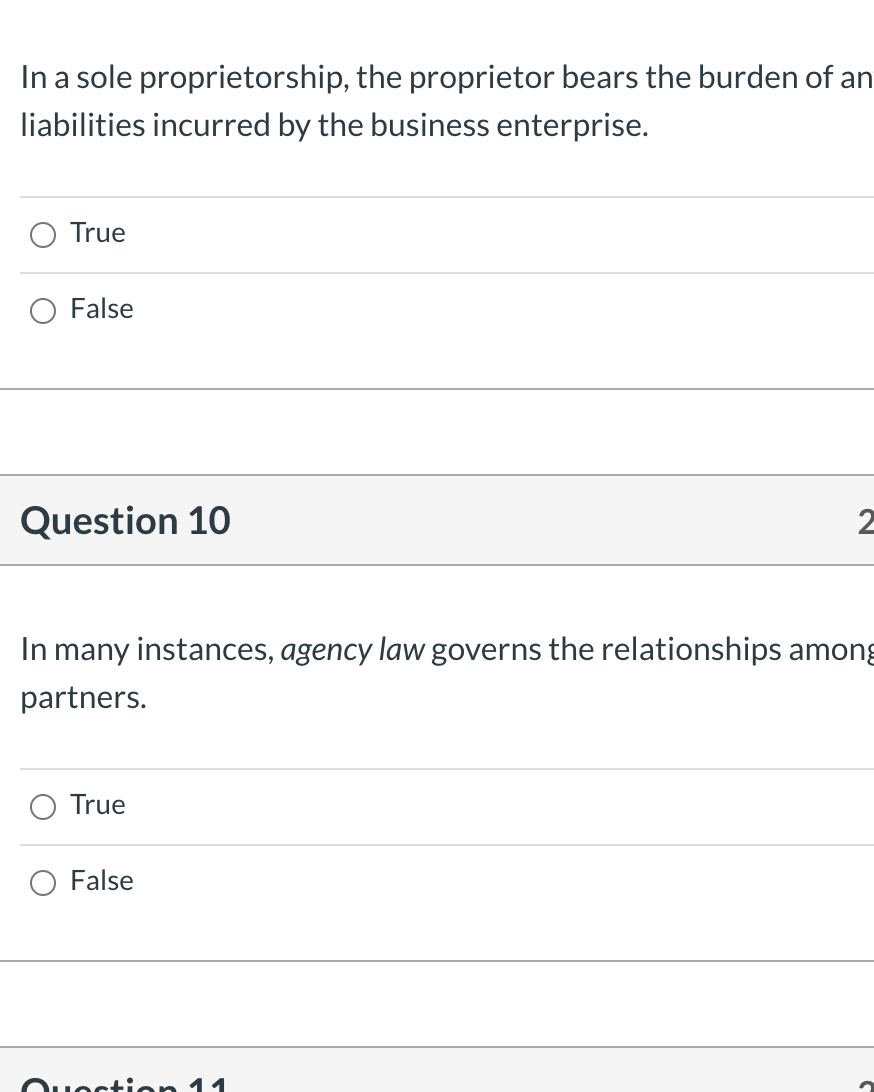Screen dimensions: 874x1092
Task: Click the "False" label text in Question 10
Action: (102, 880)
